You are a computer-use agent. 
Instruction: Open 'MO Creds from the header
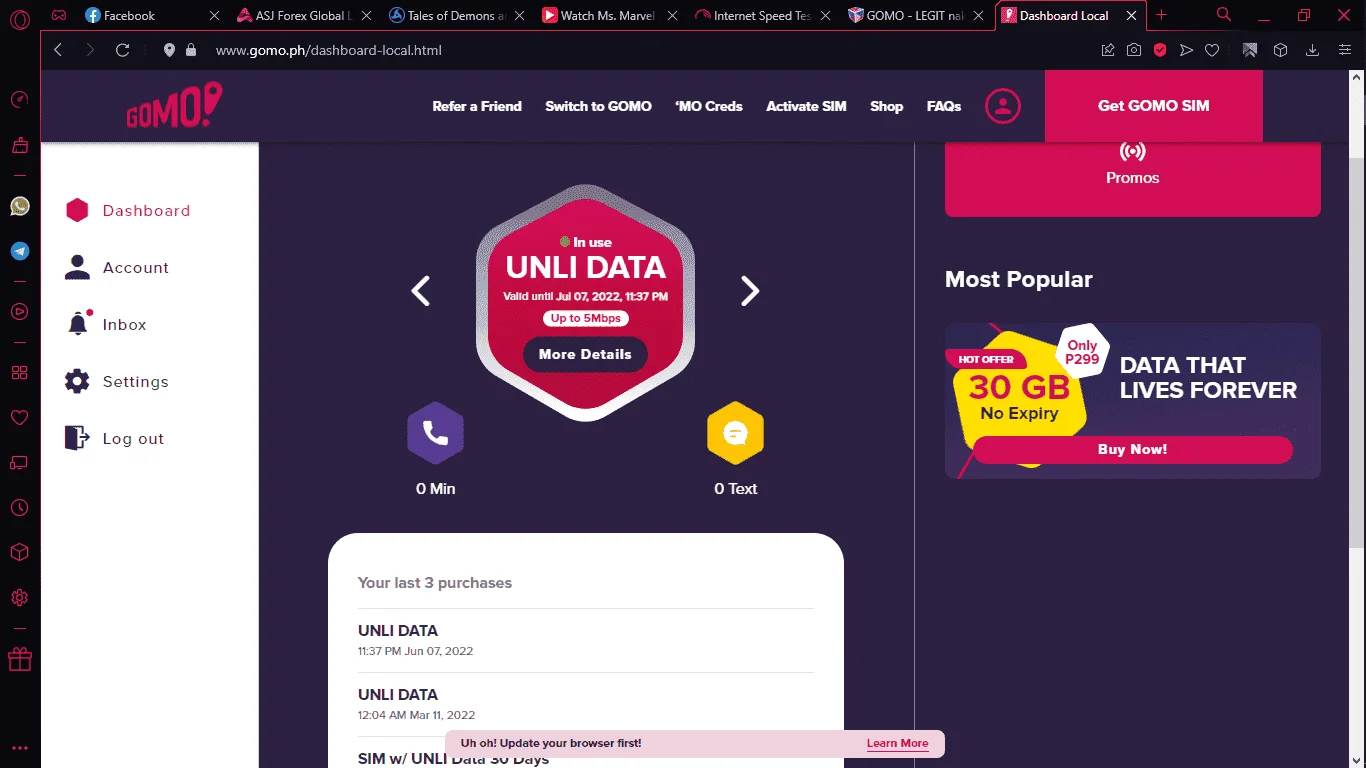709,106
